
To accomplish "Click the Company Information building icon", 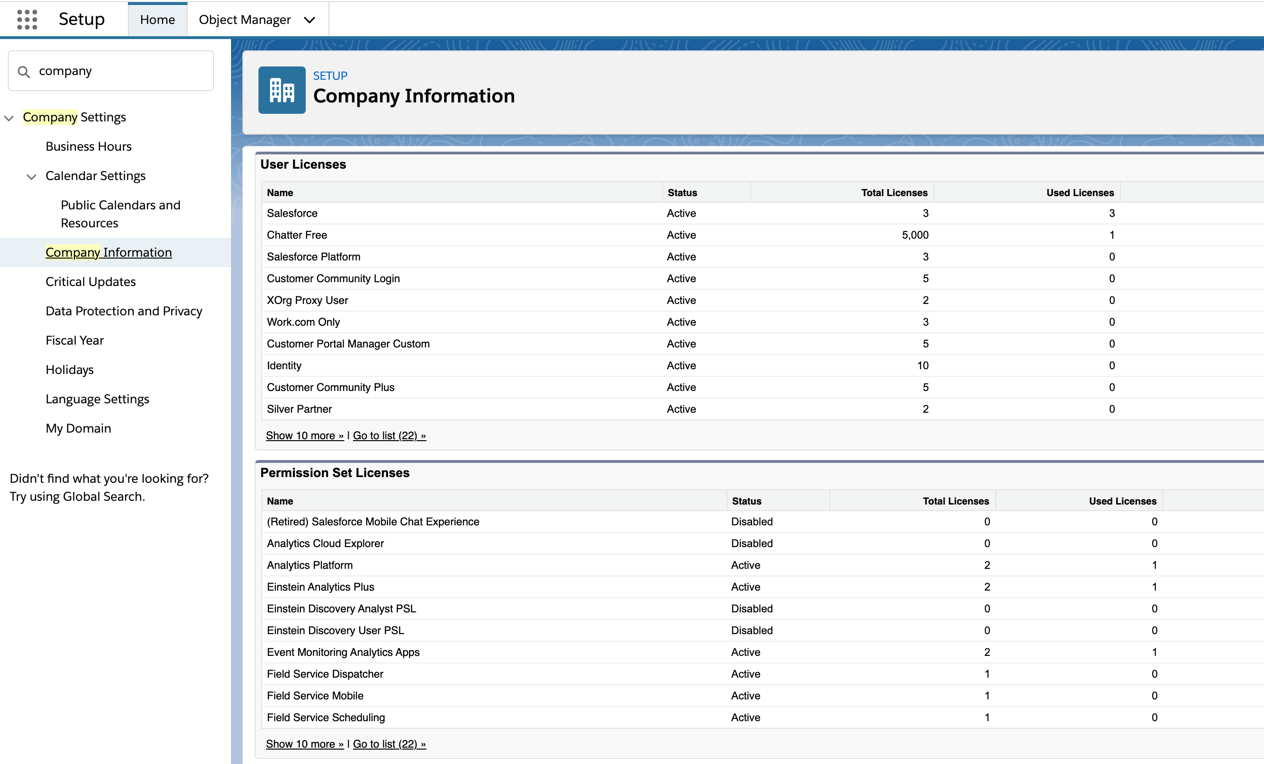I will click(282, 90).
